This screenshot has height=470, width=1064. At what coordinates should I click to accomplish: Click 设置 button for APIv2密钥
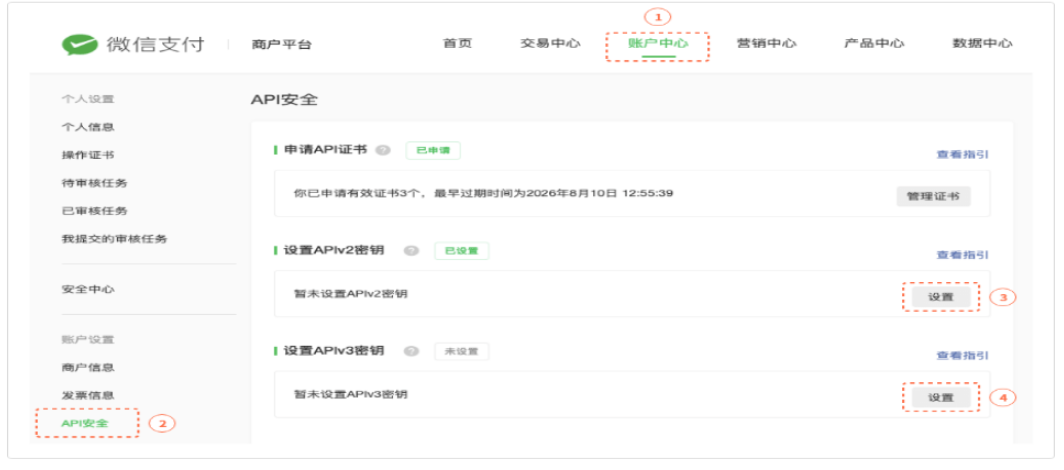coord(940,297)
